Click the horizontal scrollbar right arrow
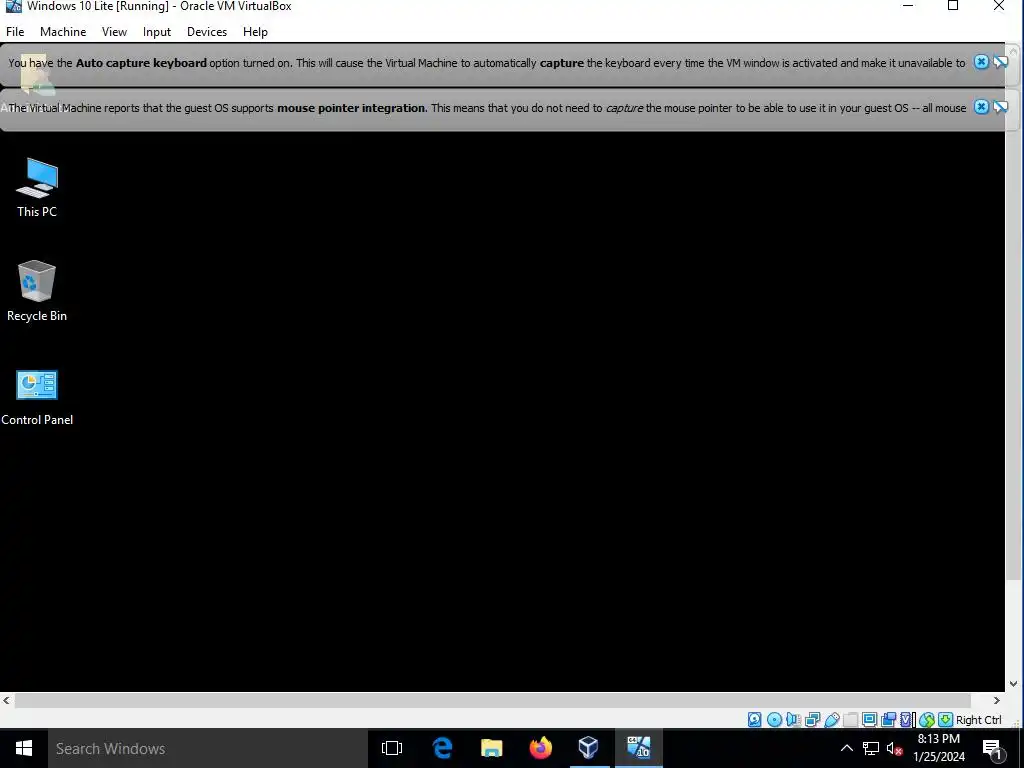The image size is (1024, 768). pos(997,700)
